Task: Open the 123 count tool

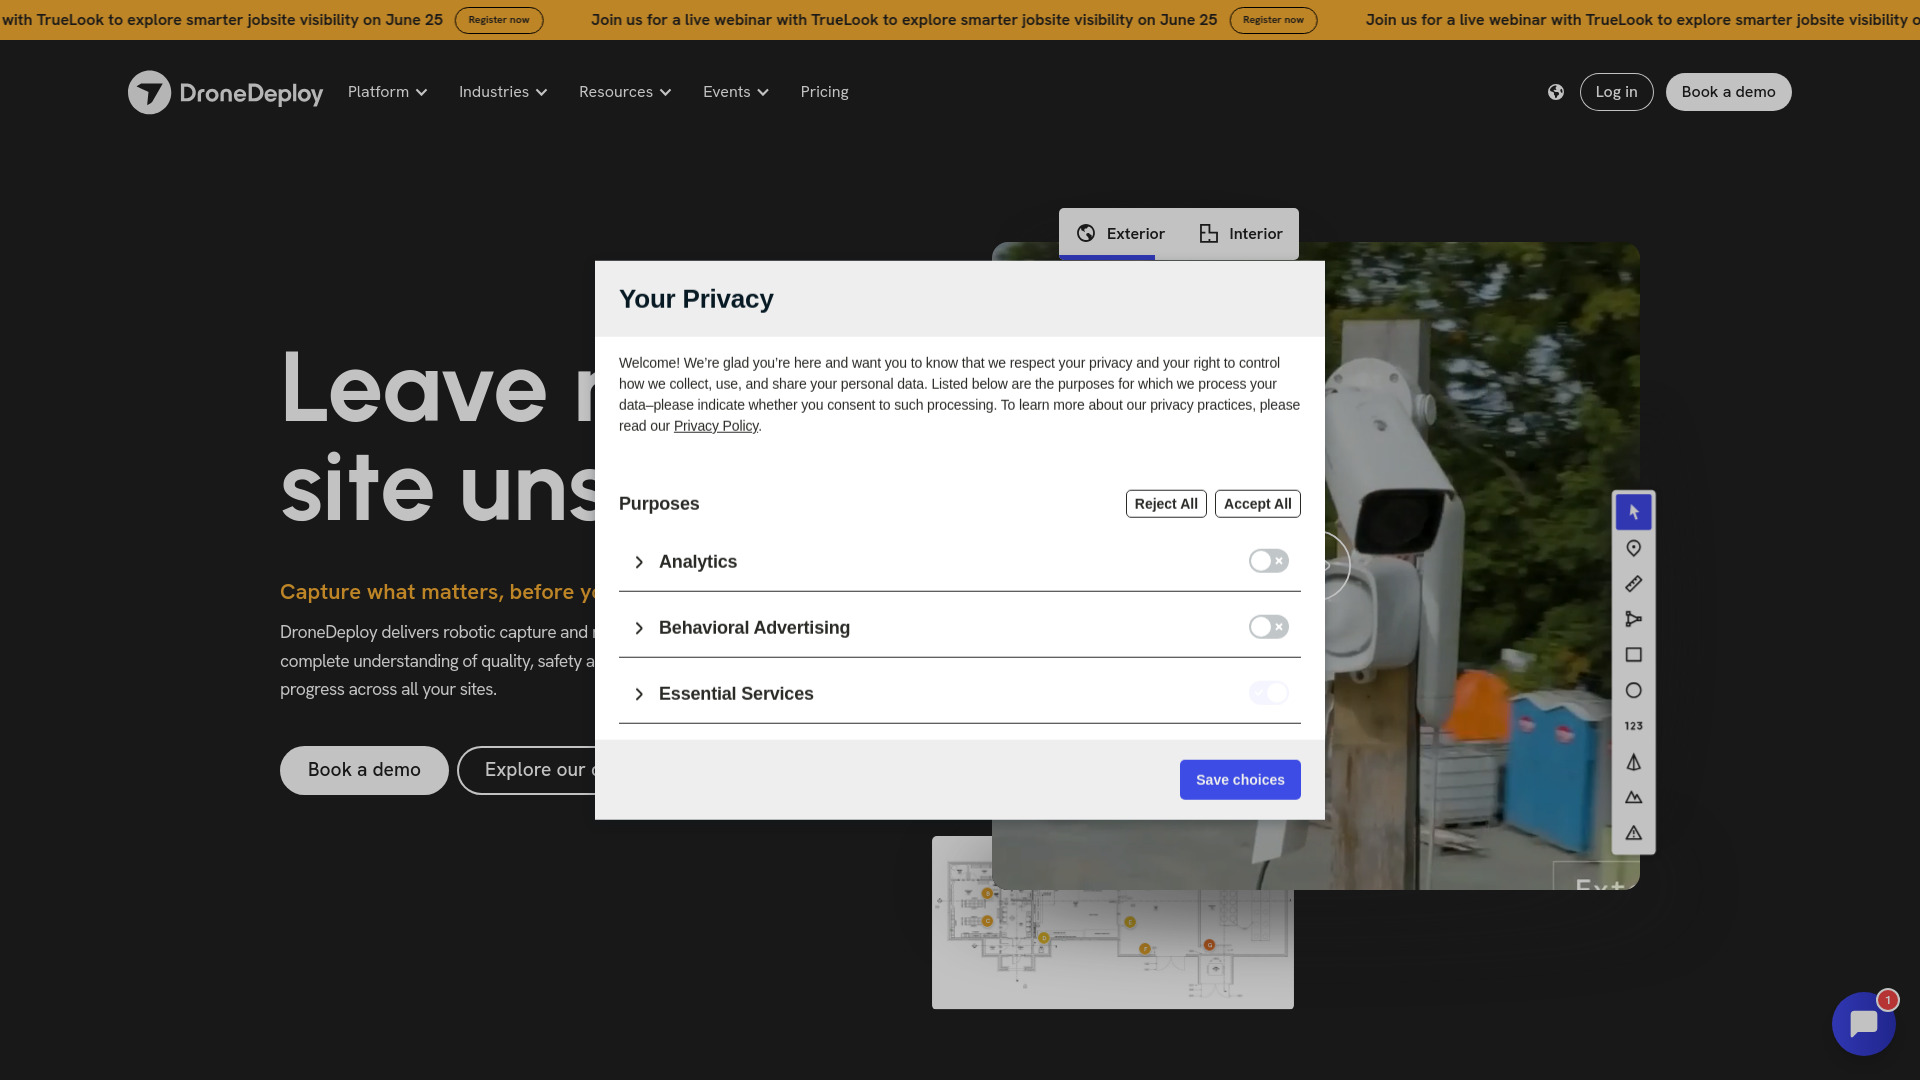Action: tap(1634, 725)
